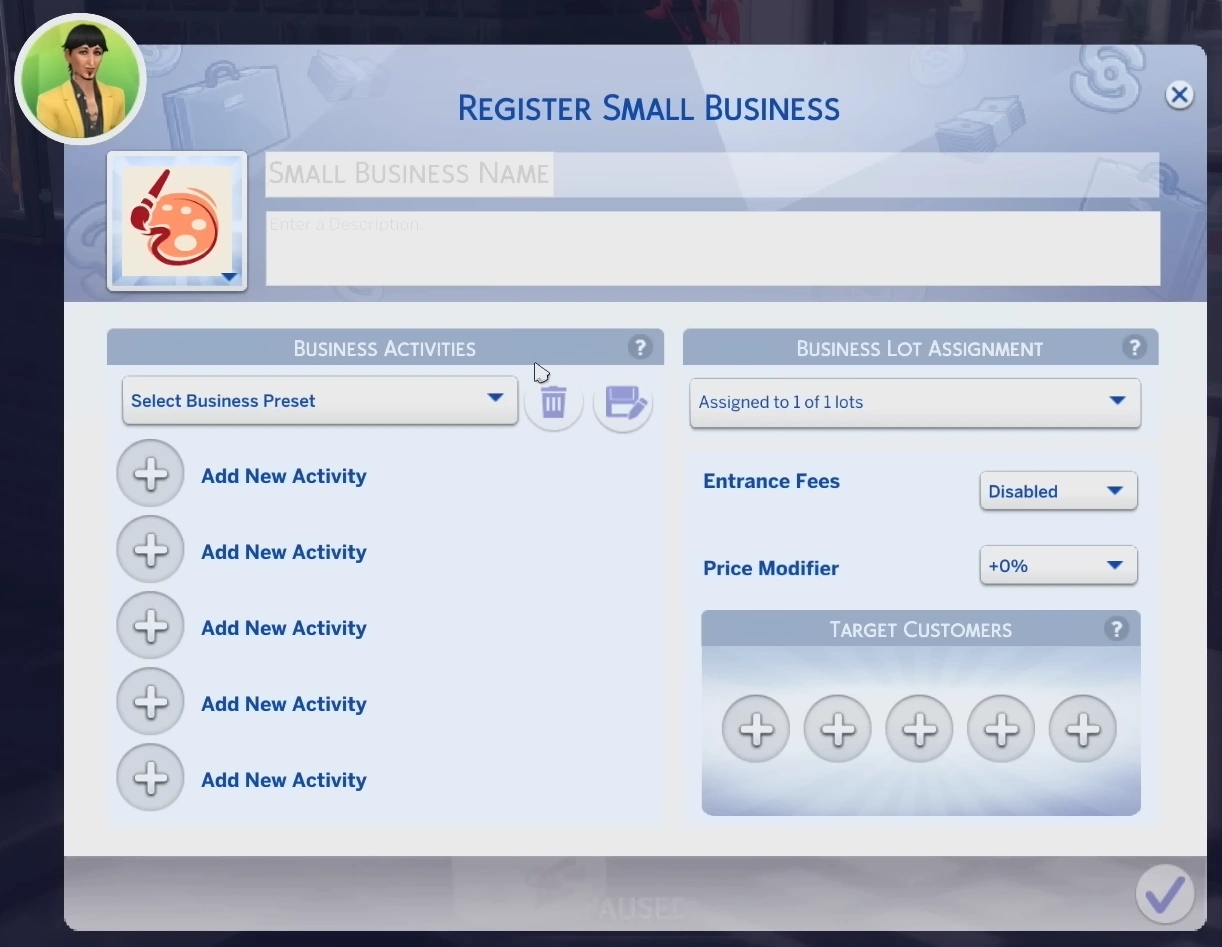Screen dimensions: 1222x947
Task: Close the Register Small Business dialog
Action: pos(1179,95)
